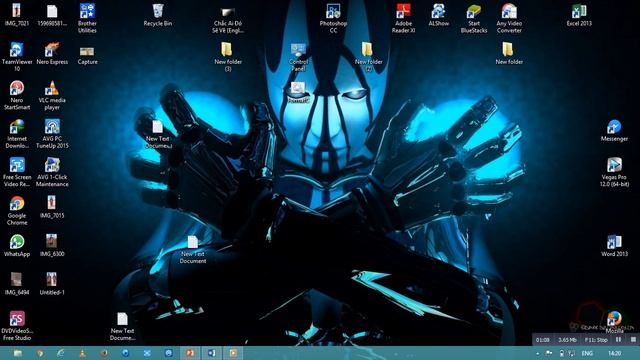640x360 pixels.
Task: Open WhatsApp desktop shortcut
Action: tap(17, 245)
